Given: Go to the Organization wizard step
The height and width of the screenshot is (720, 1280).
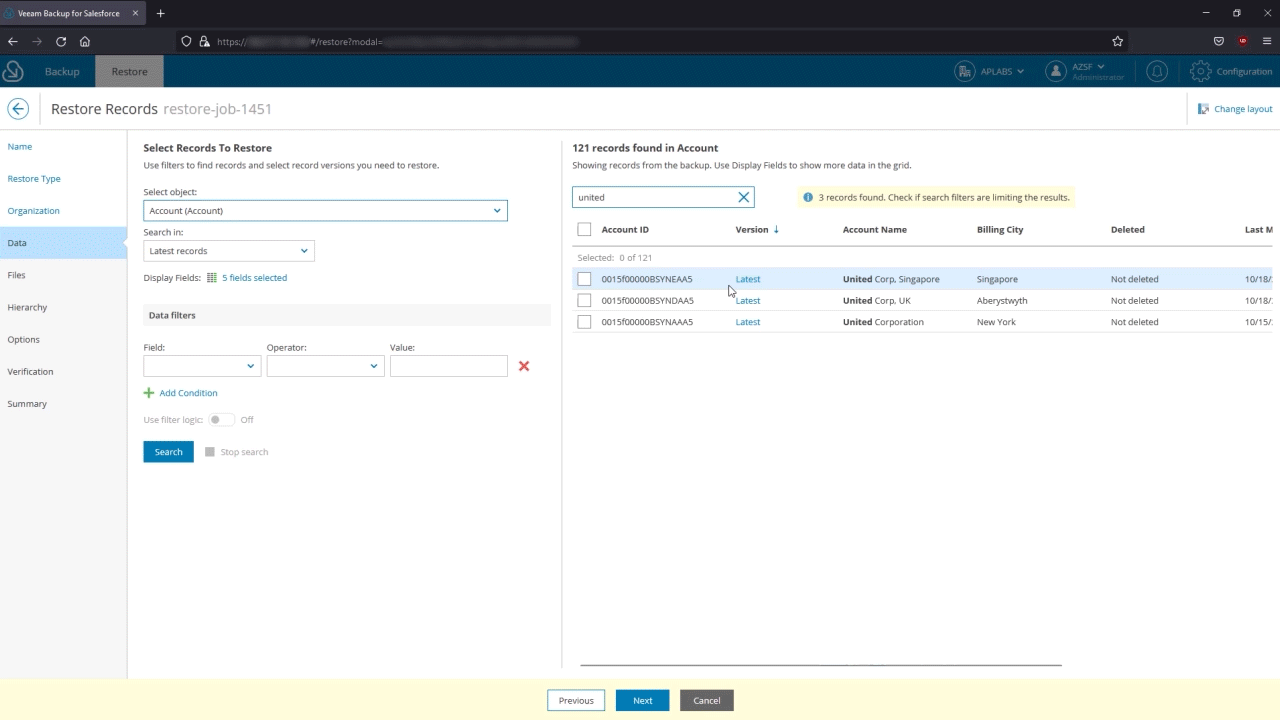Looking at the screenshot, I should pyautogui.click(x=33, y=211).
